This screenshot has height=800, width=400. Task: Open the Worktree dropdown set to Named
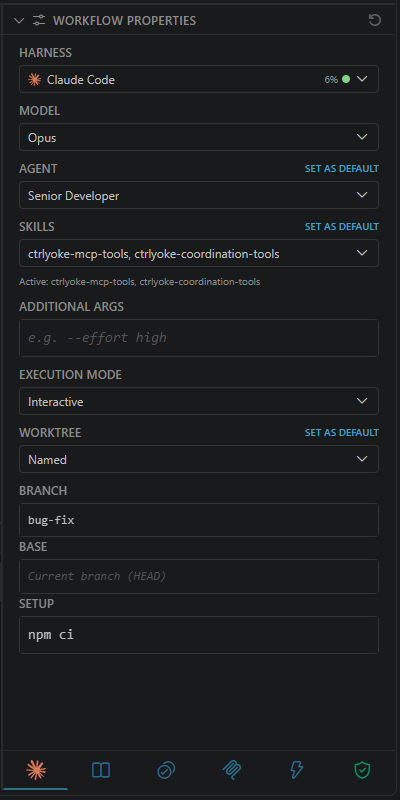(x=199, y=459)
